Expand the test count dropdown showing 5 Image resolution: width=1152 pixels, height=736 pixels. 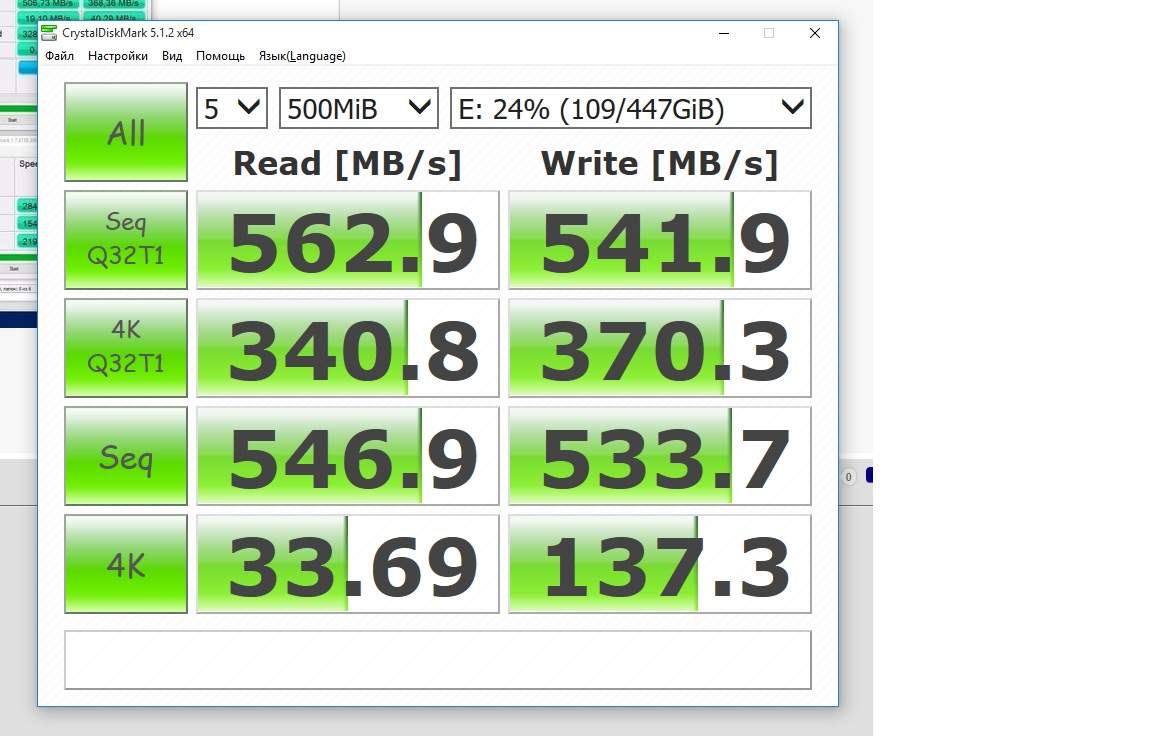(x=232, y=108)
